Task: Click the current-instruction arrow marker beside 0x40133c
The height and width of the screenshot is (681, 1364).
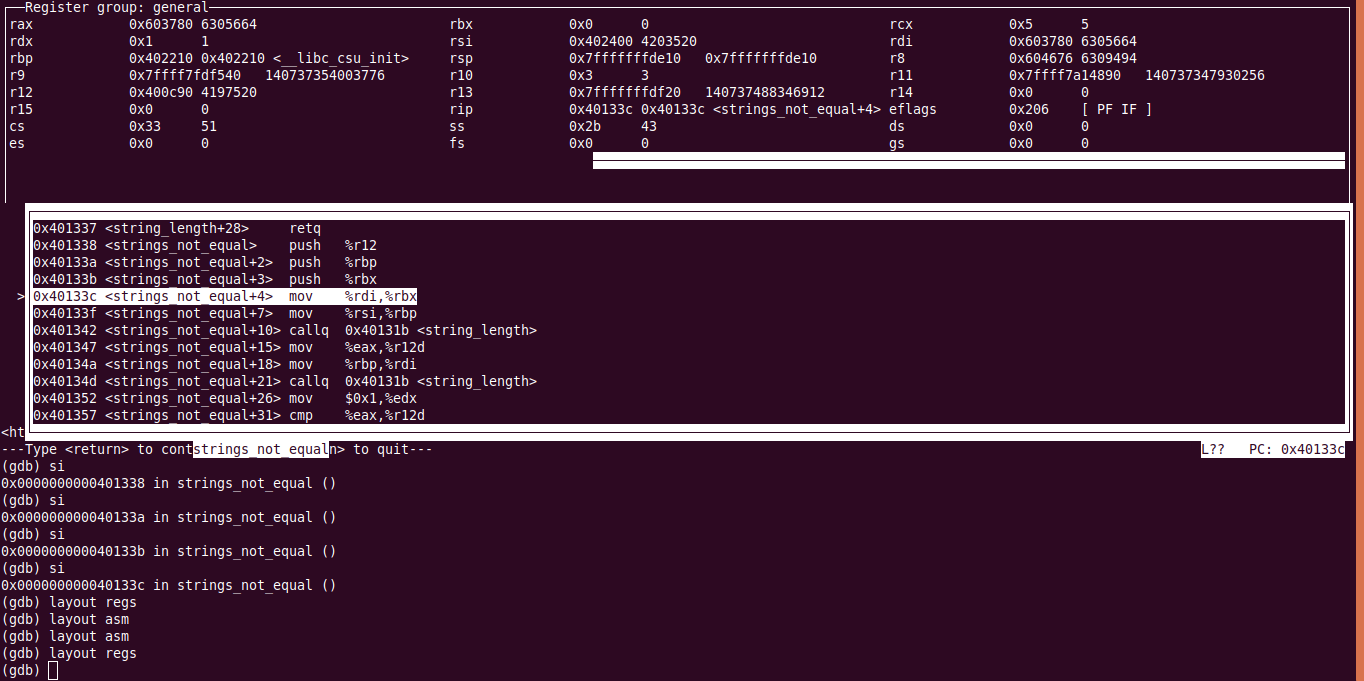Action: pos(21,297)
